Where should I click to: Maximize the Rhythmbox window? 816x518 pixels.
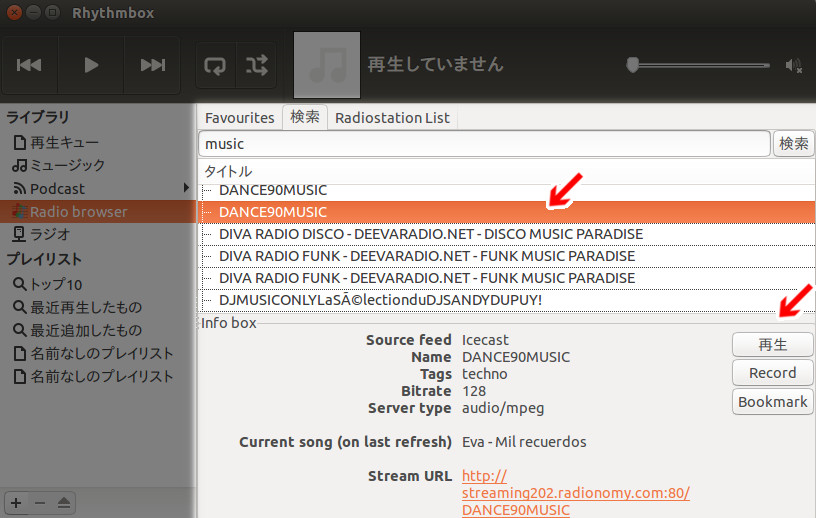[x=53, y=12]
